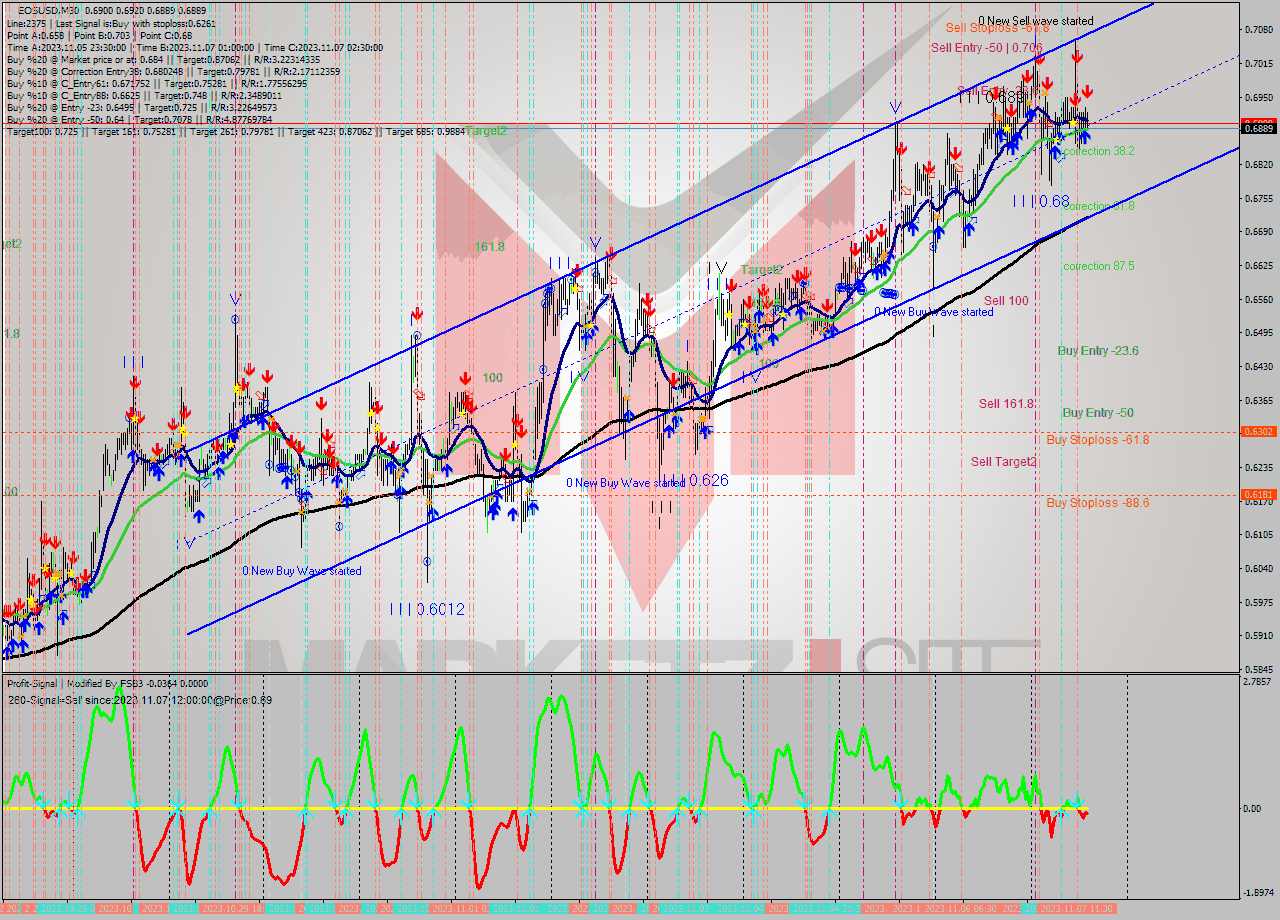
Task: Click the 'Sell Target2' label
Action: click(x=1003, y=462)
